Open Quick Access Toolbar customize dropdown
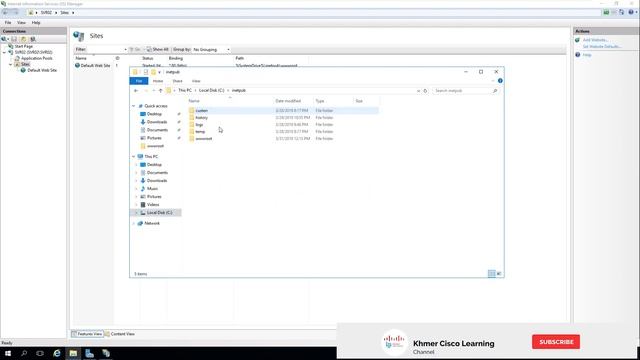Screen dimensions: 640x360 [160, 72]
